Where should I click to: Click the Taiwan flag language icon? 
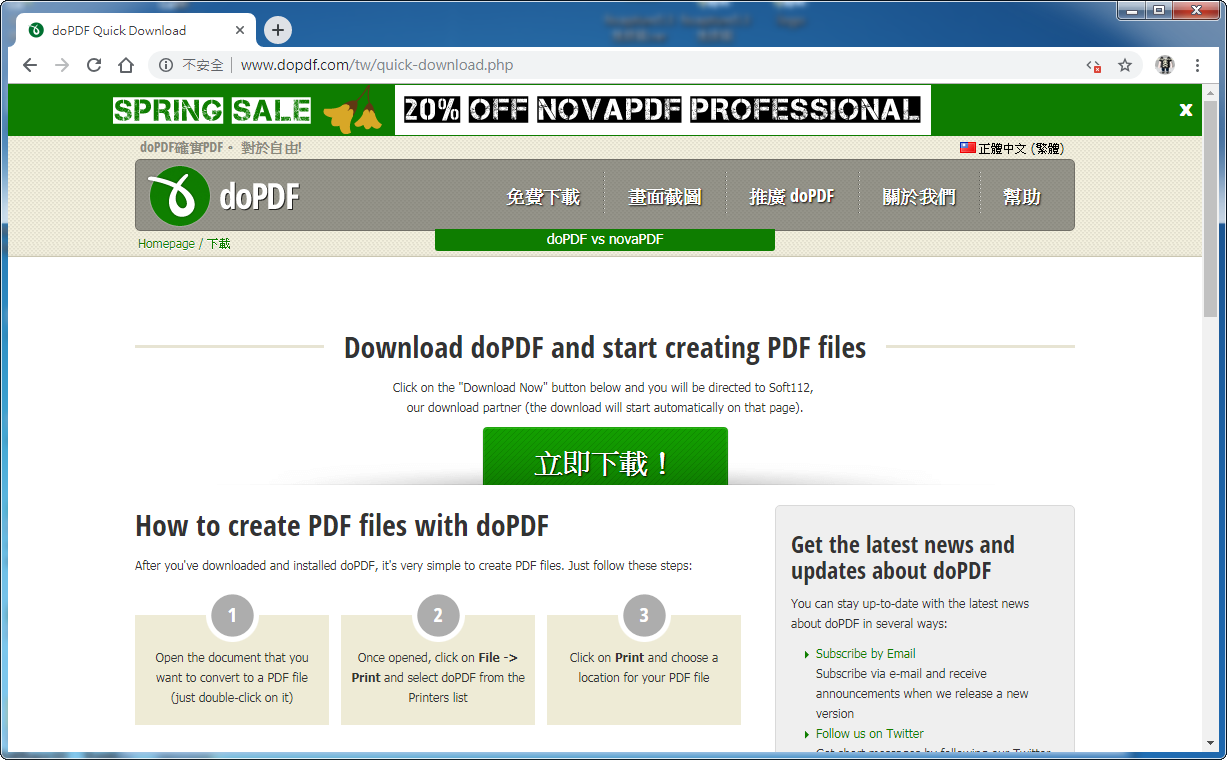click(968, 147)
